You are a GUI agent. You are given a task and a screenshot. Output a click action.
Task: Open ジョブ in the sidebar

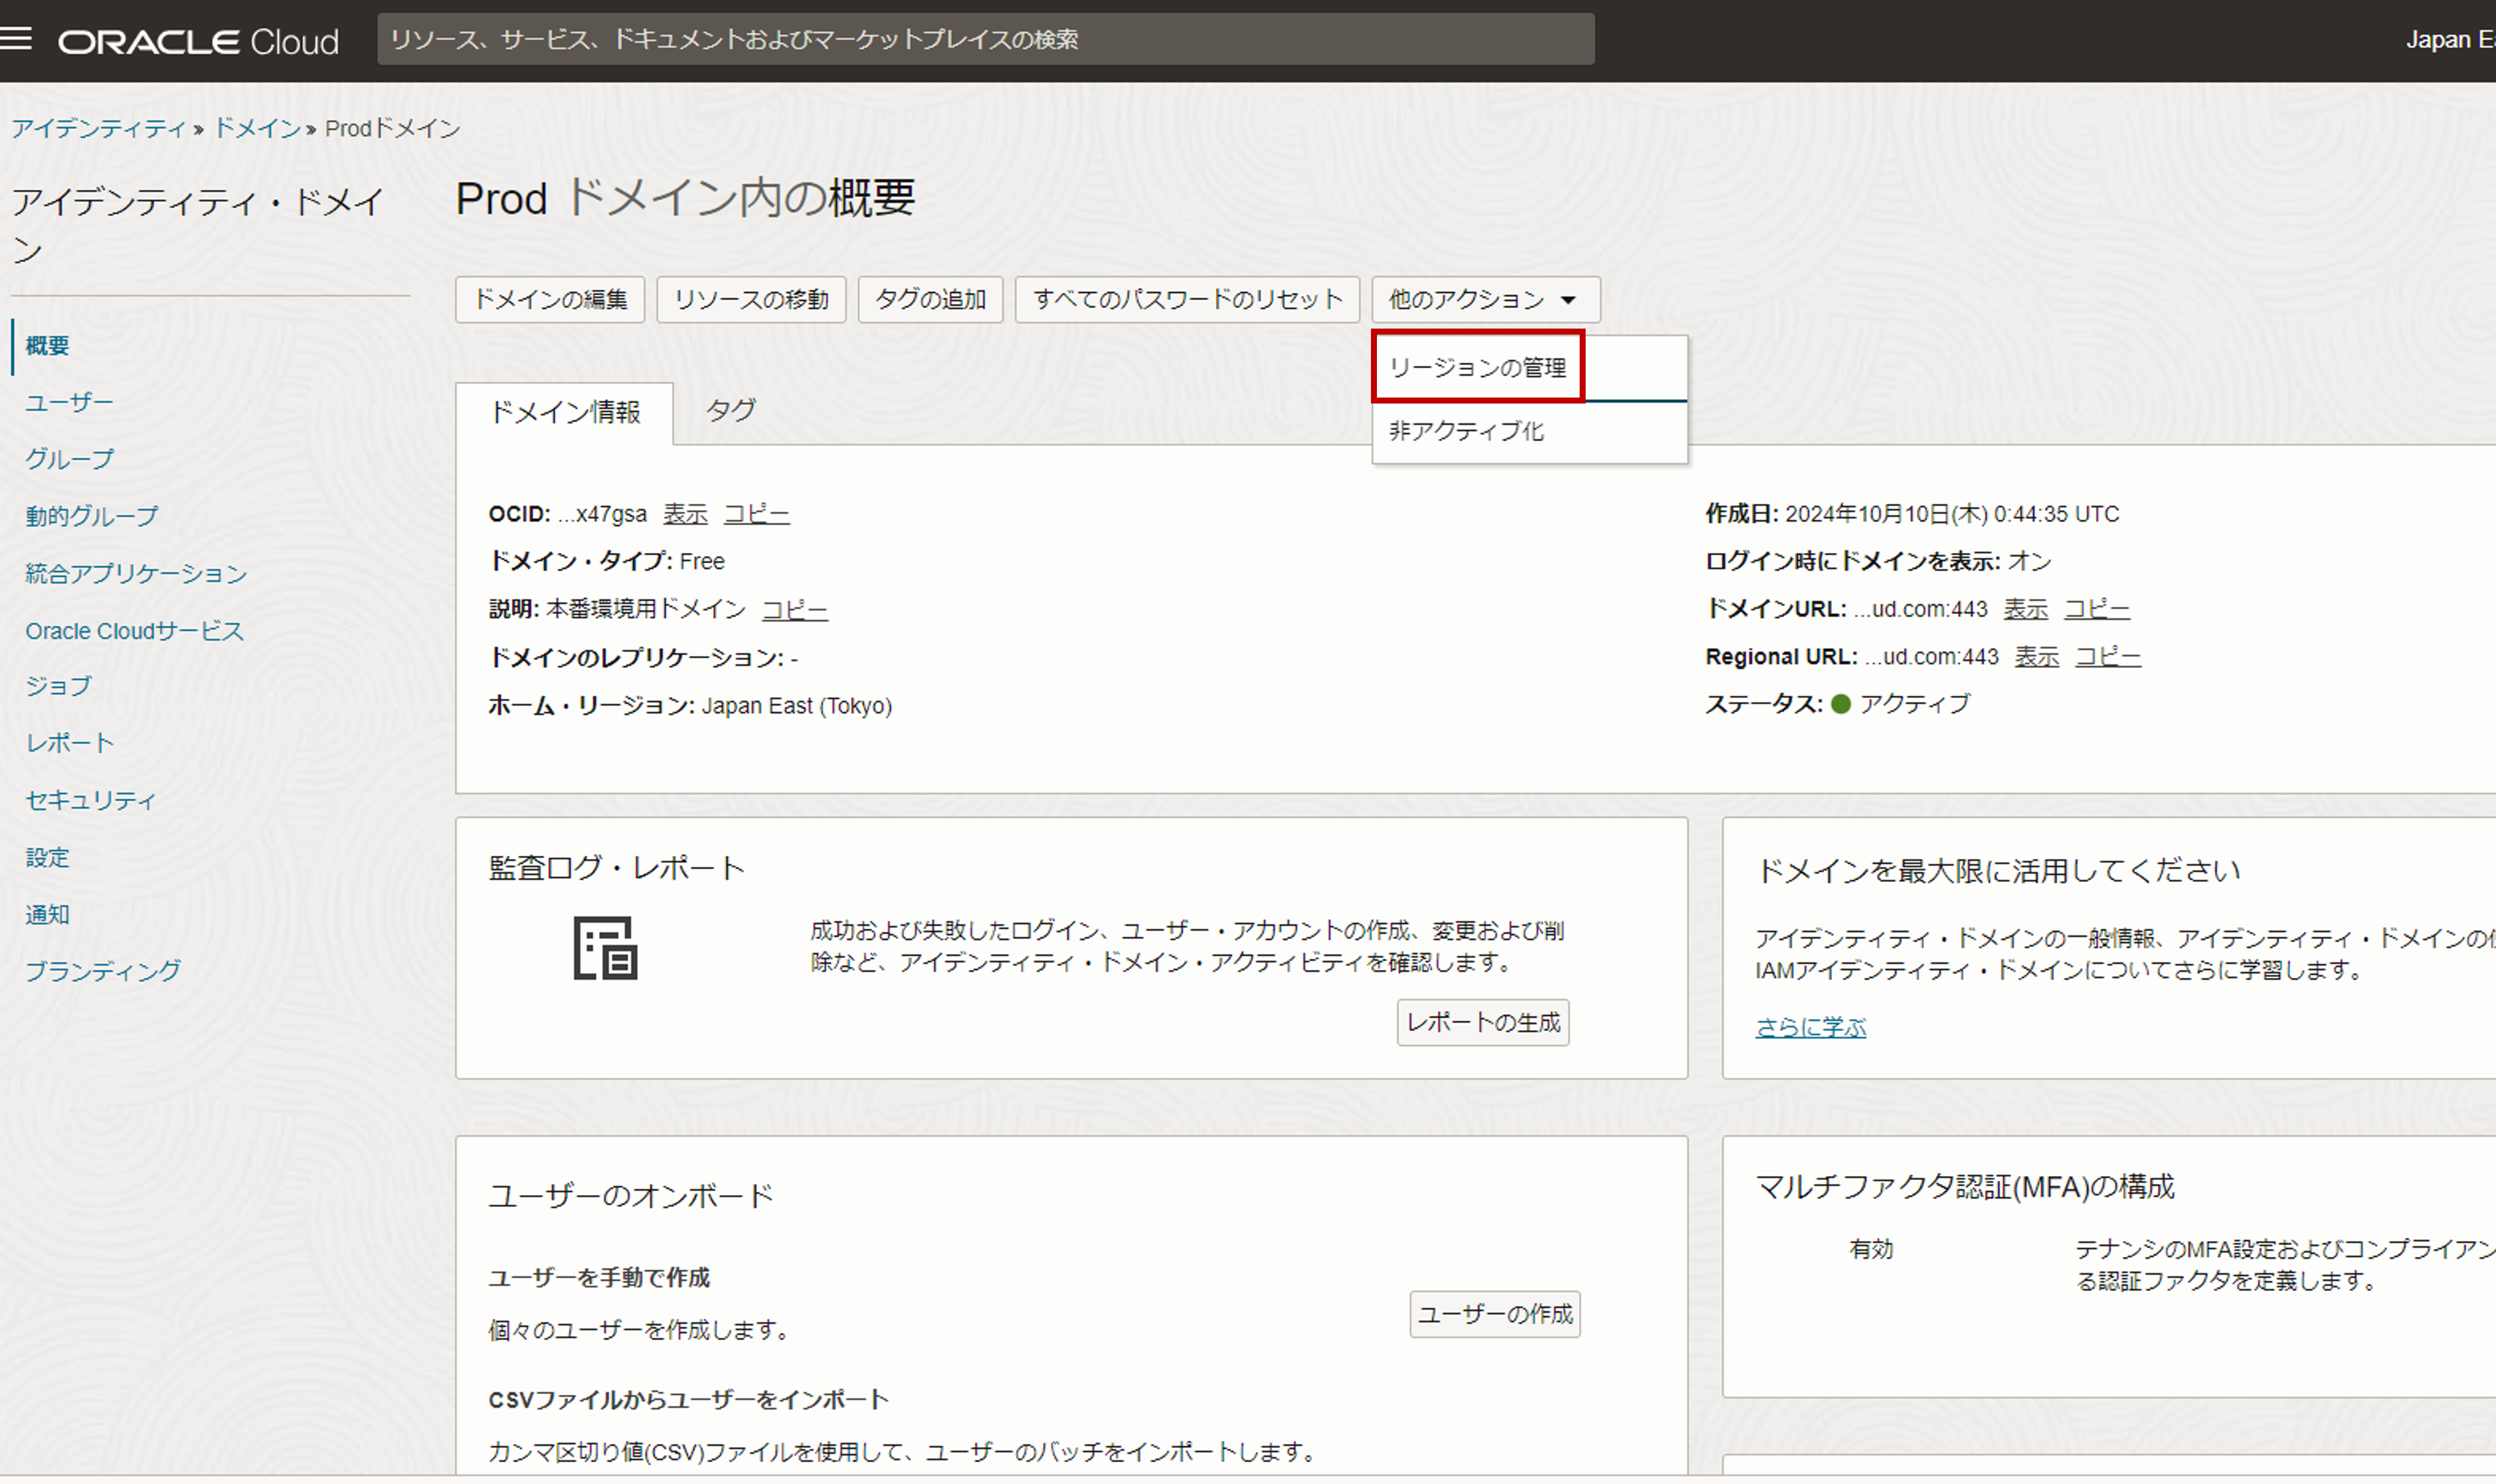[x=58, y=686]
